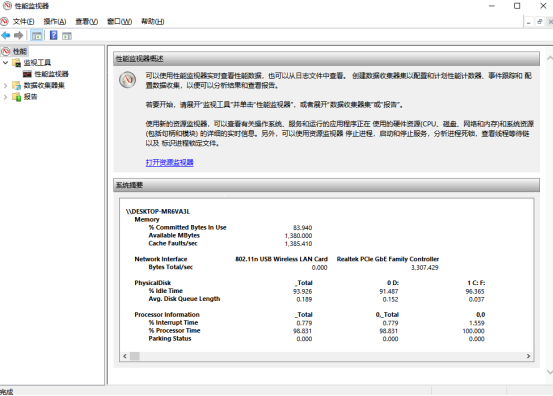This screenshot has width=553, height=396.
Task: Open the 查看(V) menu
Action: (x=86, y=22)
